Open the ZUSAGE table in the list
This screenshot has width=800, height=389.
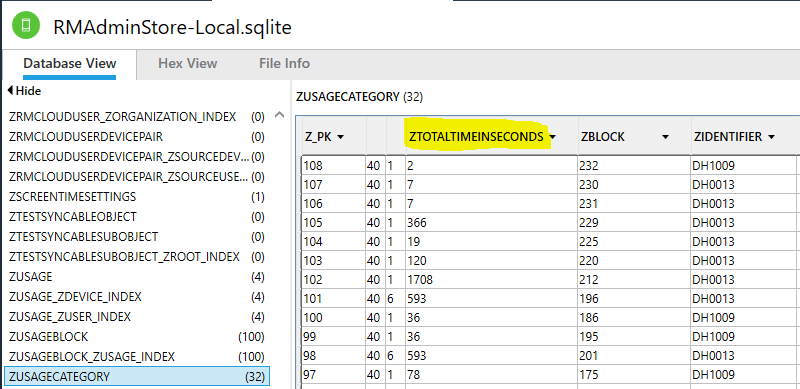(x=137, y=277)
